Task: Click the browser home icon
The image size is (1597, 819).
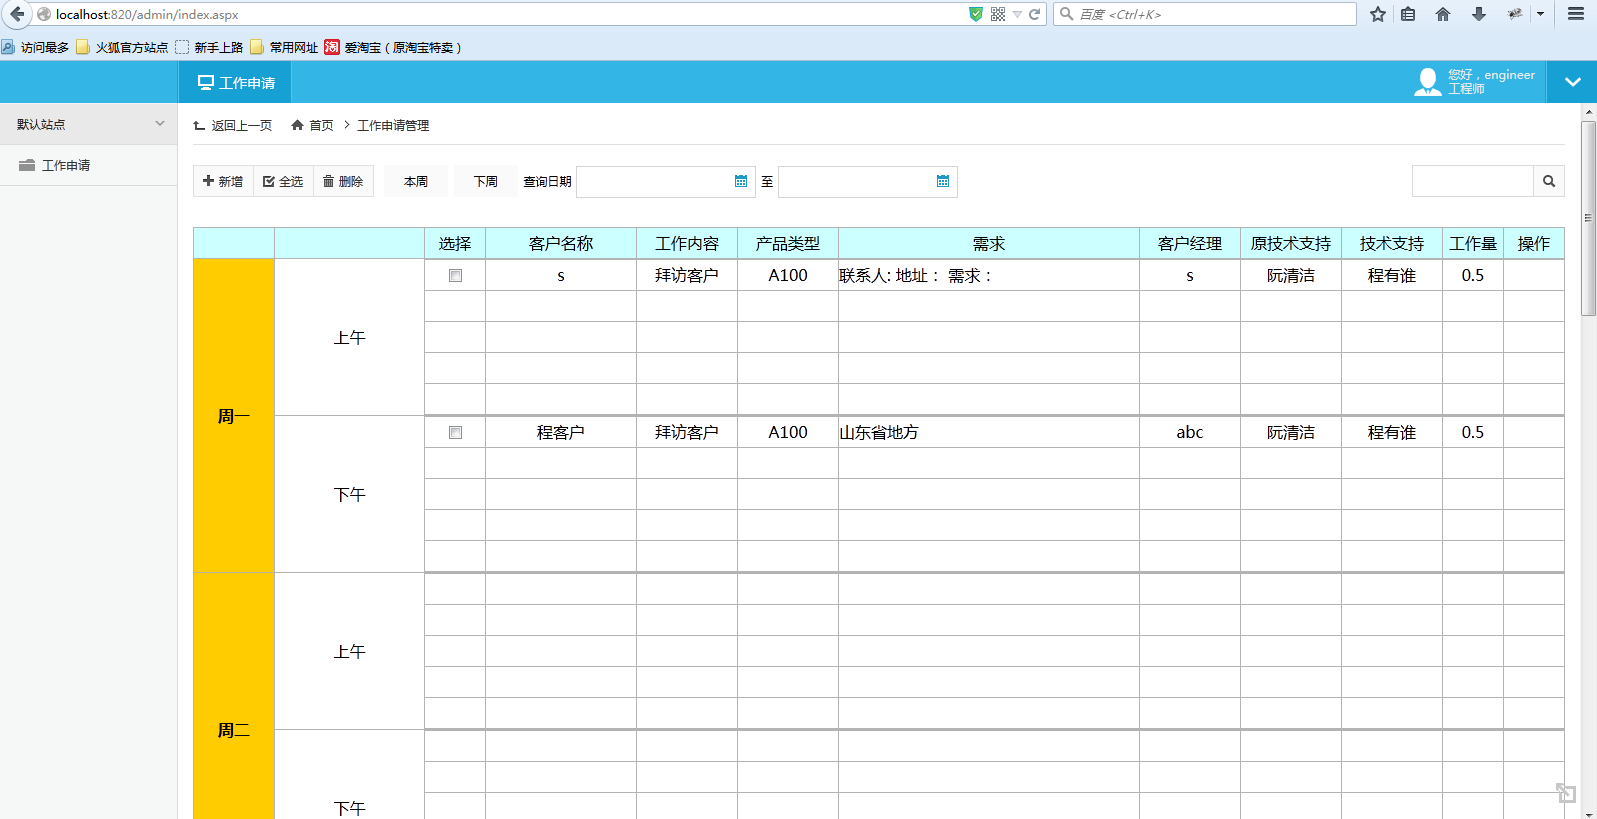Action: coord(1443,14)
